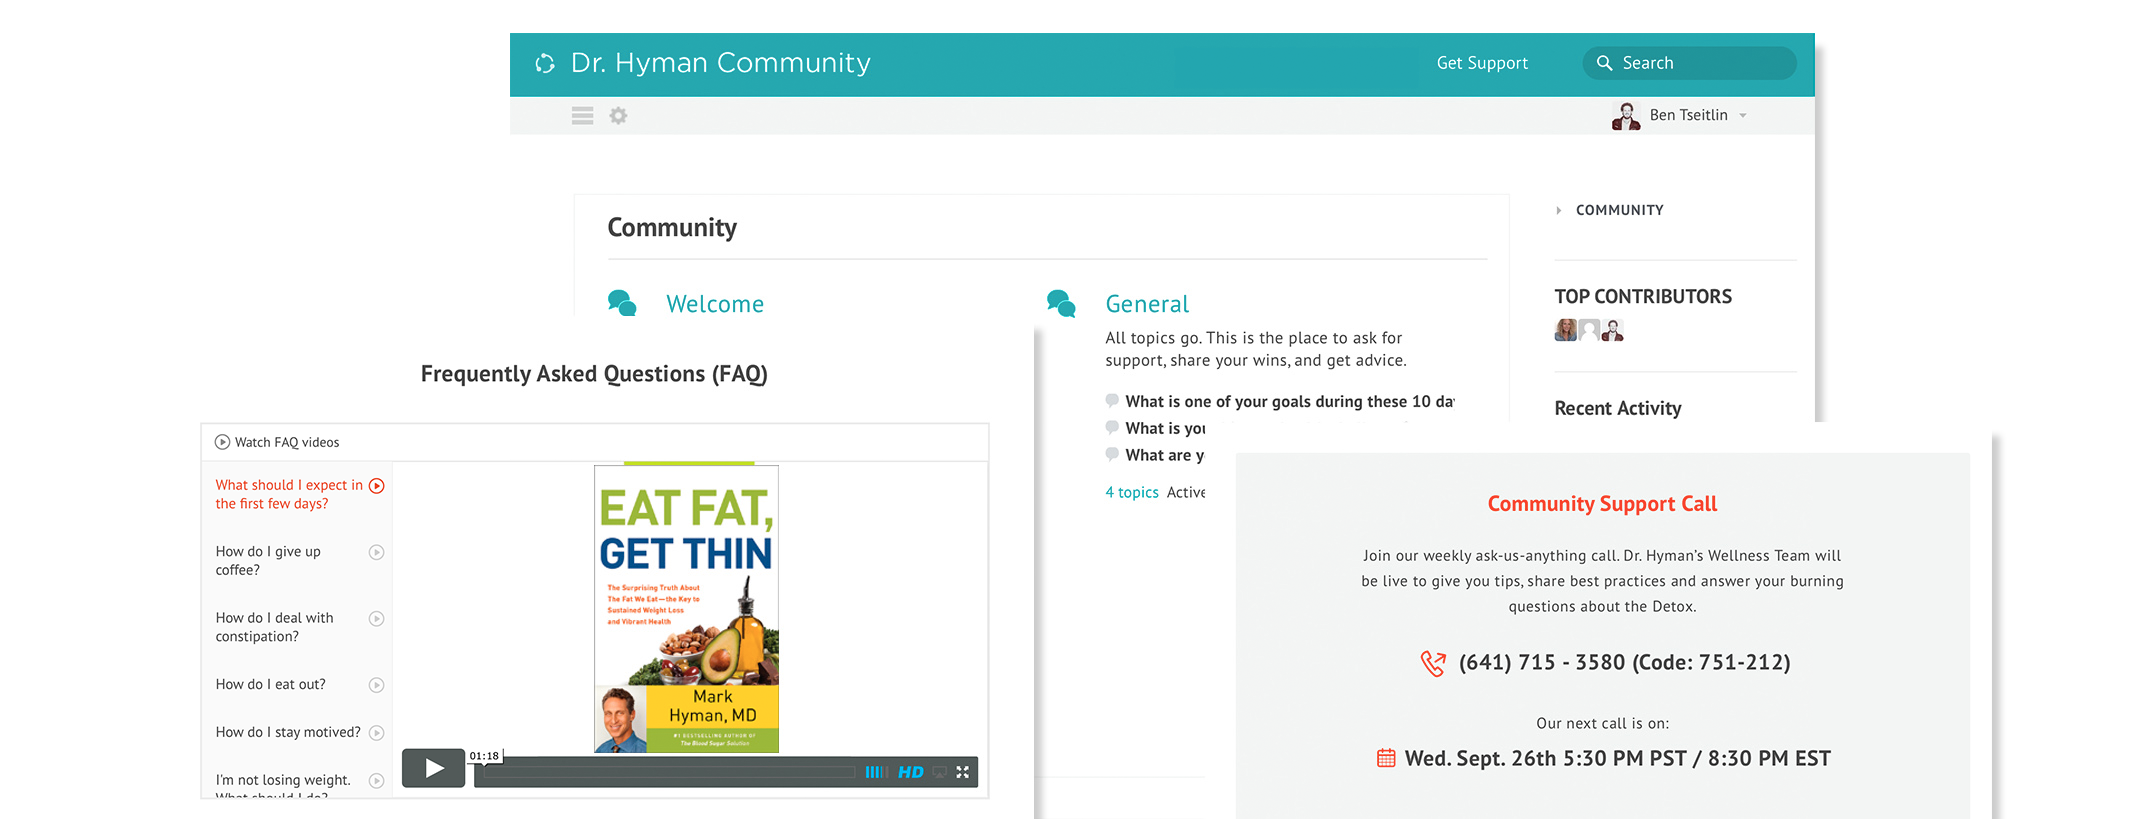2156x819 pixels.
Task: Open settings with the gear icon
Action: point(619,116)
